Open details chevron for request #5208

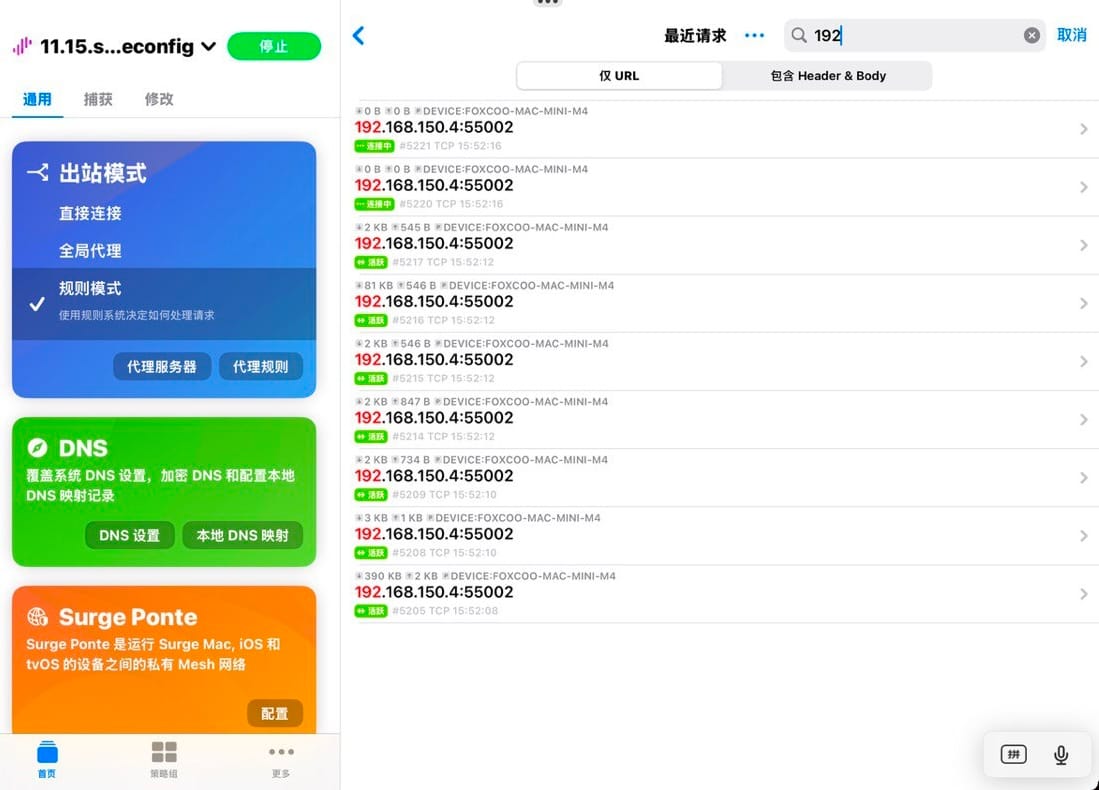pos(1084,536)
